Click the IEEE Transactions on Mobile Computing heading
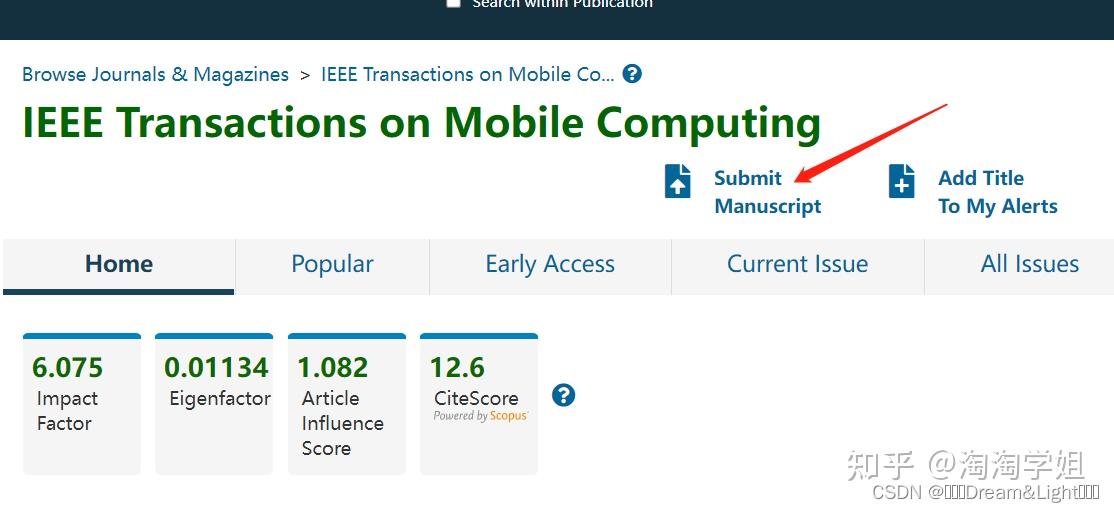The image size is (1114, 512). (x=421, y=122)
